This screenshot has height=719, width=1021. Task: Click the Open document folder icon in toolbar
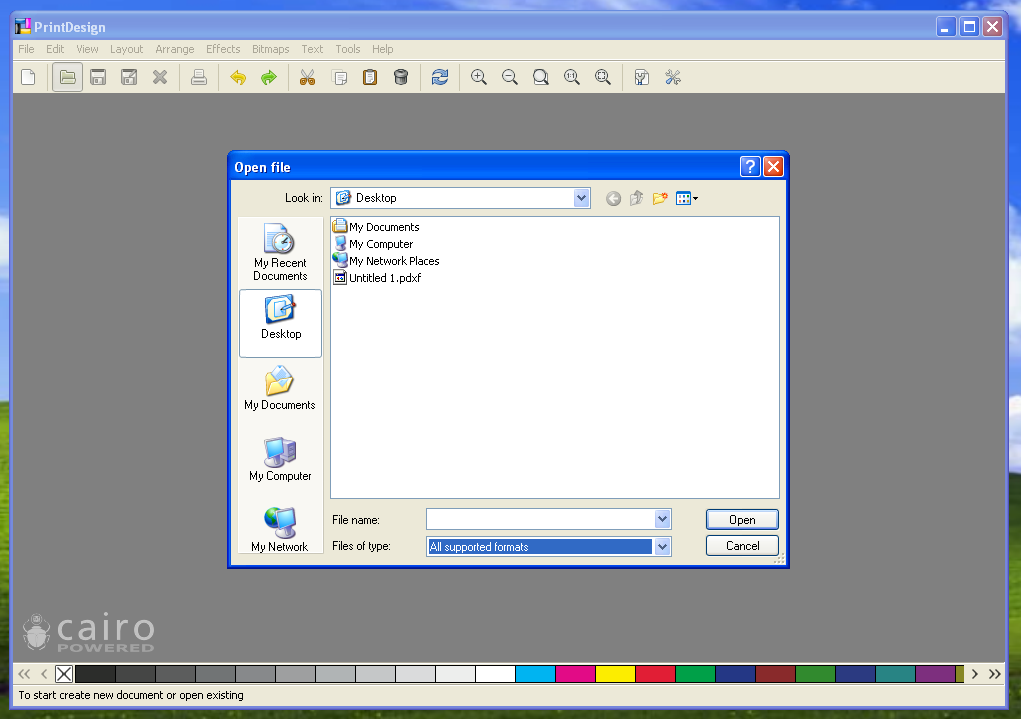pyautogui.click(x=67, y=78)
